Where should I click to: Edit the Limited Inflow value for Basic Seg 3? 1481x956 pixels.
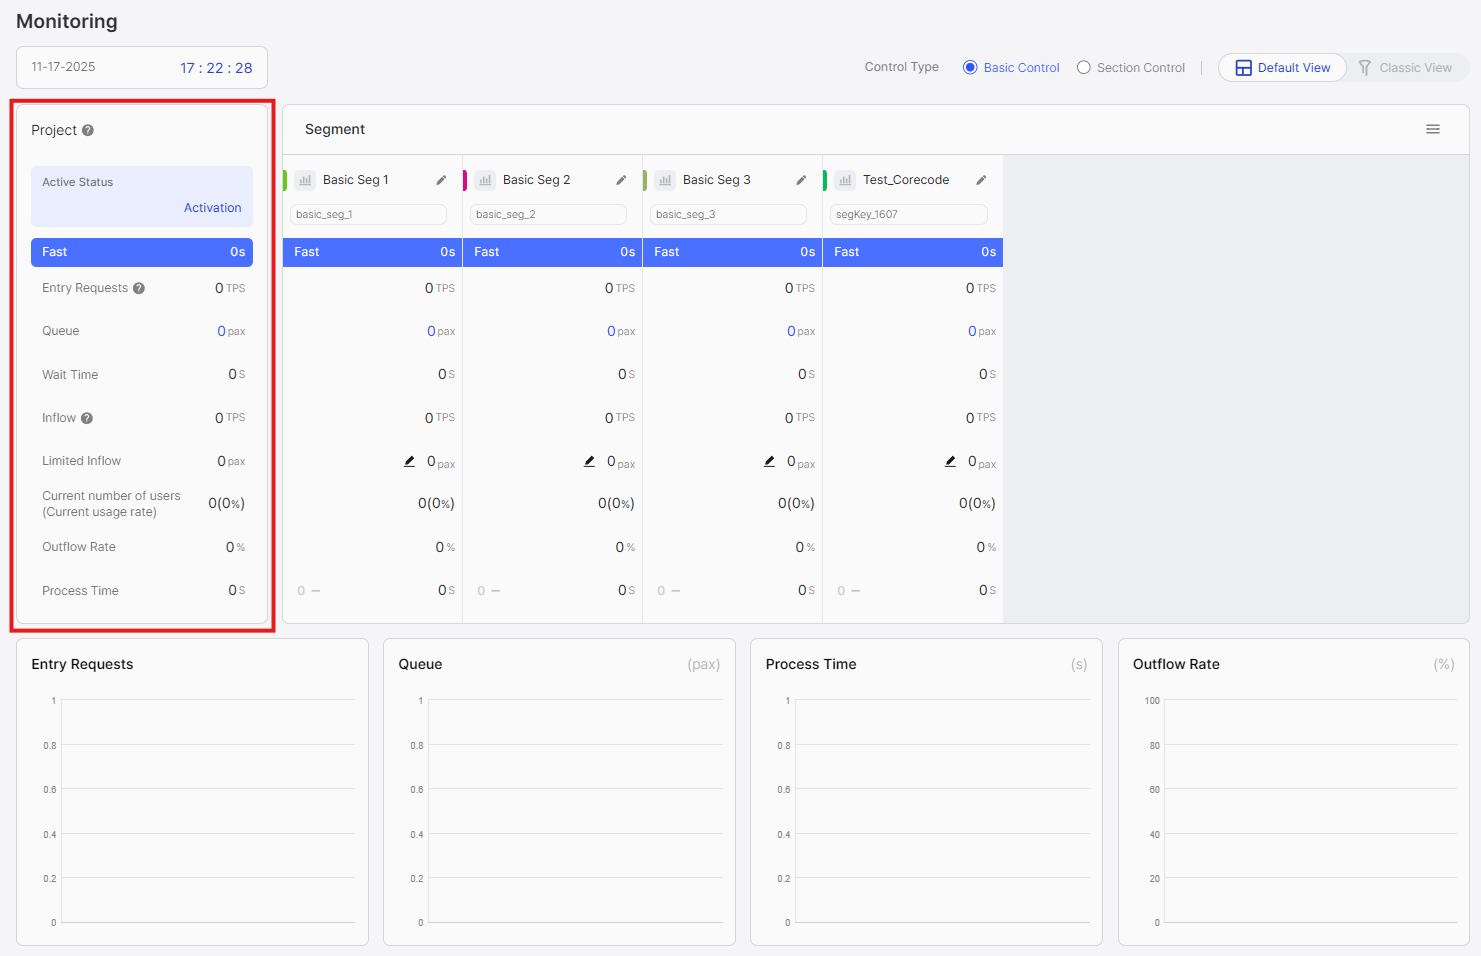point(768,461)
